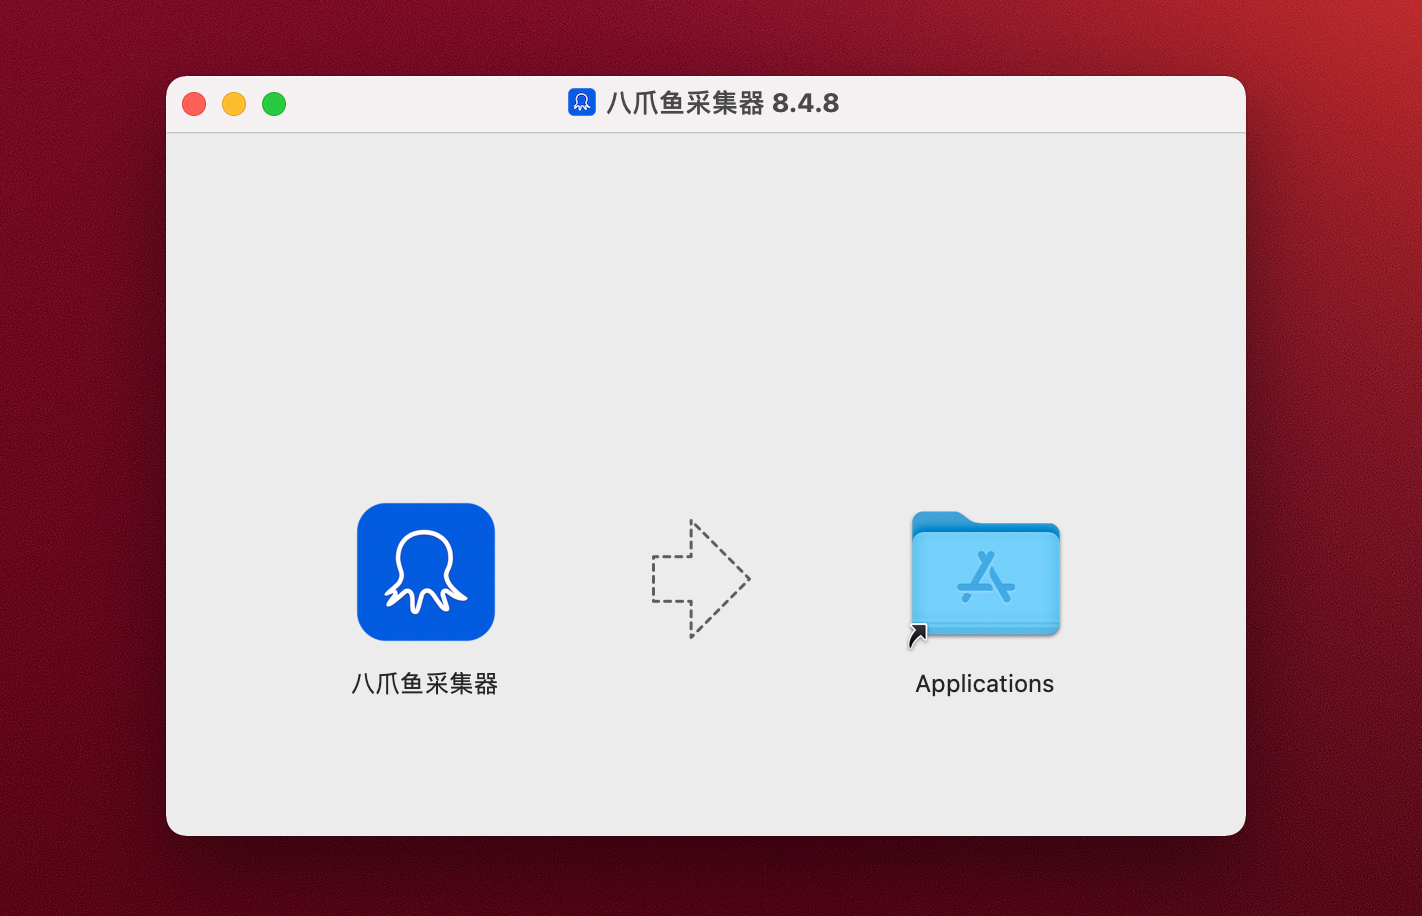The width and height of the screenshot is (1422, 916).
Task: Click the Applications label under folder
Action: point(985,684)
